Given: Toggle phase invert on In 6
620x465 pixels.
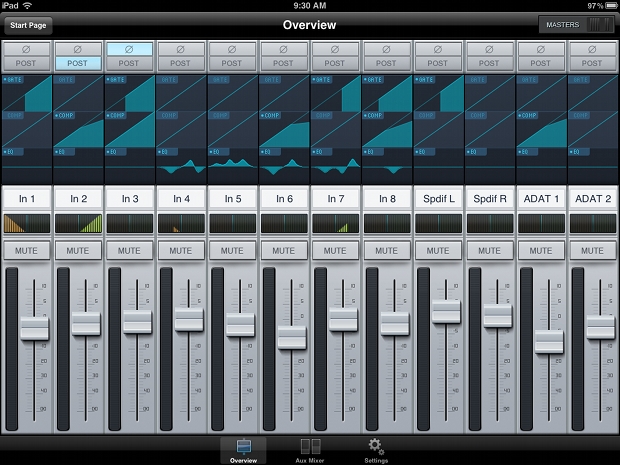Looking at the screenshot, I should click(x=284, y=49).
